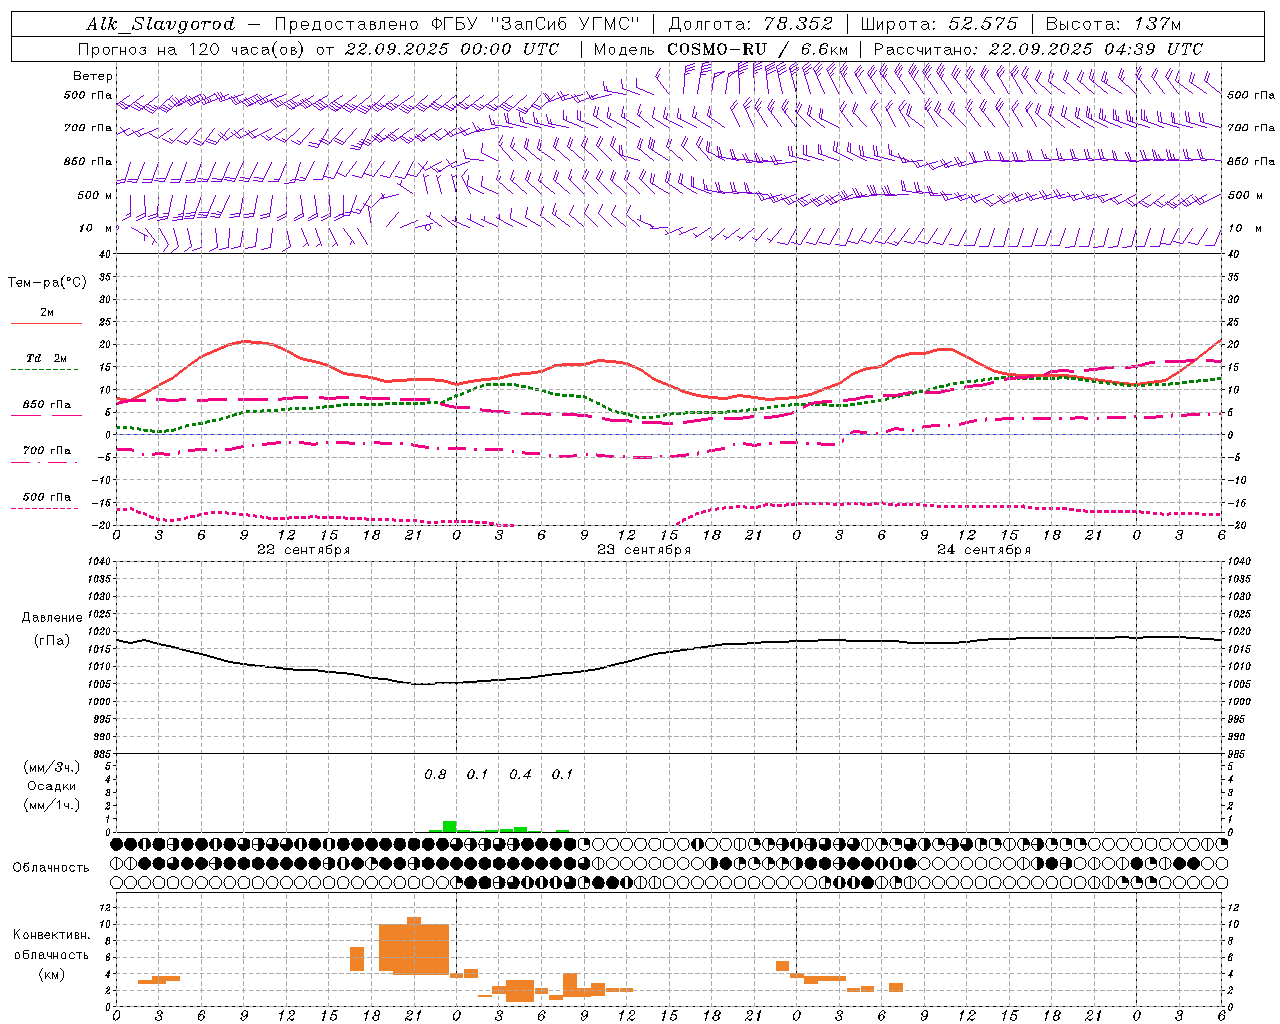Click the Модель COSMO-RU / 6.6км text
This screenshot has height=1024, width=1280.
point(721,49)
